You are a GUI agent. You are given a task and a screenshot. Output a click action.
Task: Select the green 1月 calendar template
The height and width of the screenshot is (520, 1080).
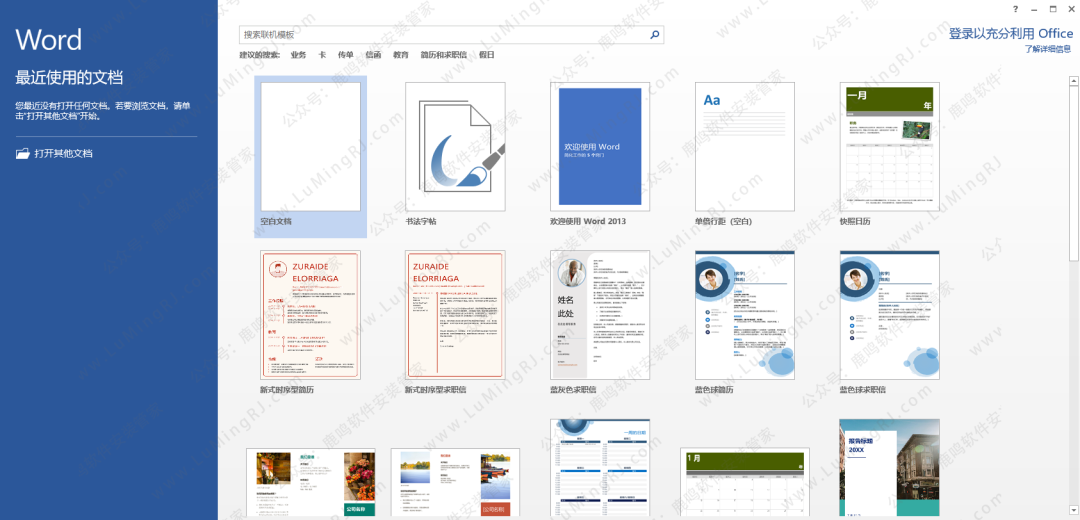[x=745, y=483]
